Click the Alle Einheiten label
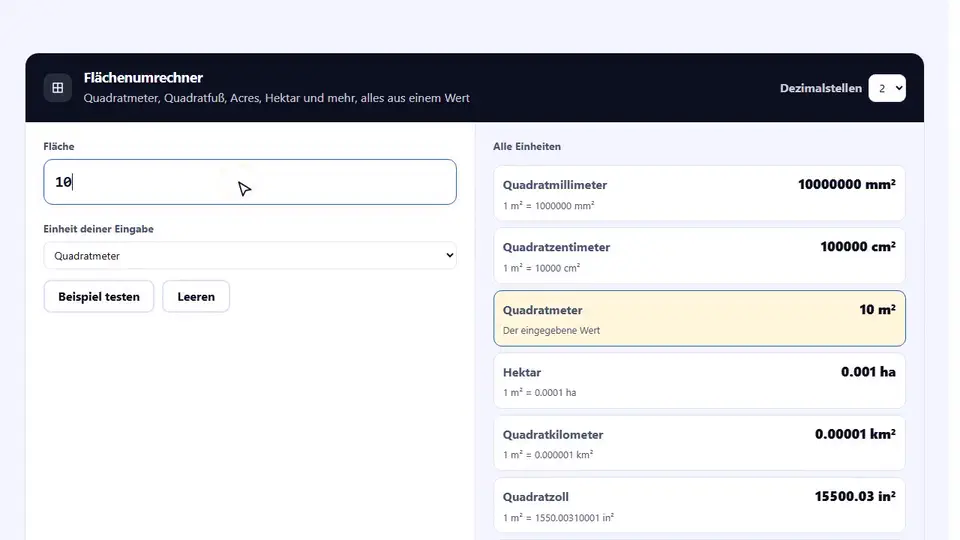Image resolution: width=960 pixels, height=540 pixels. click(527, 146)
